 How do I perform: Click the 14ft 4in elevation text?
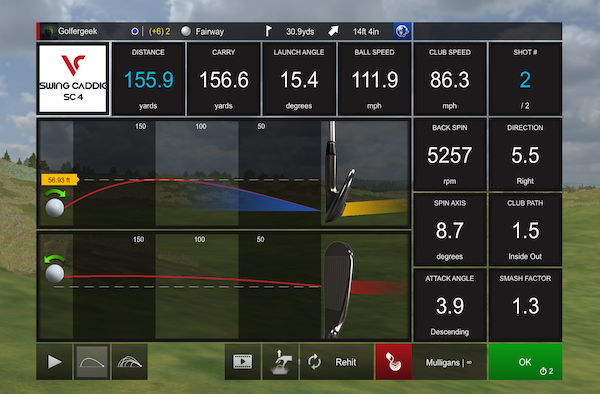point(366,32)
